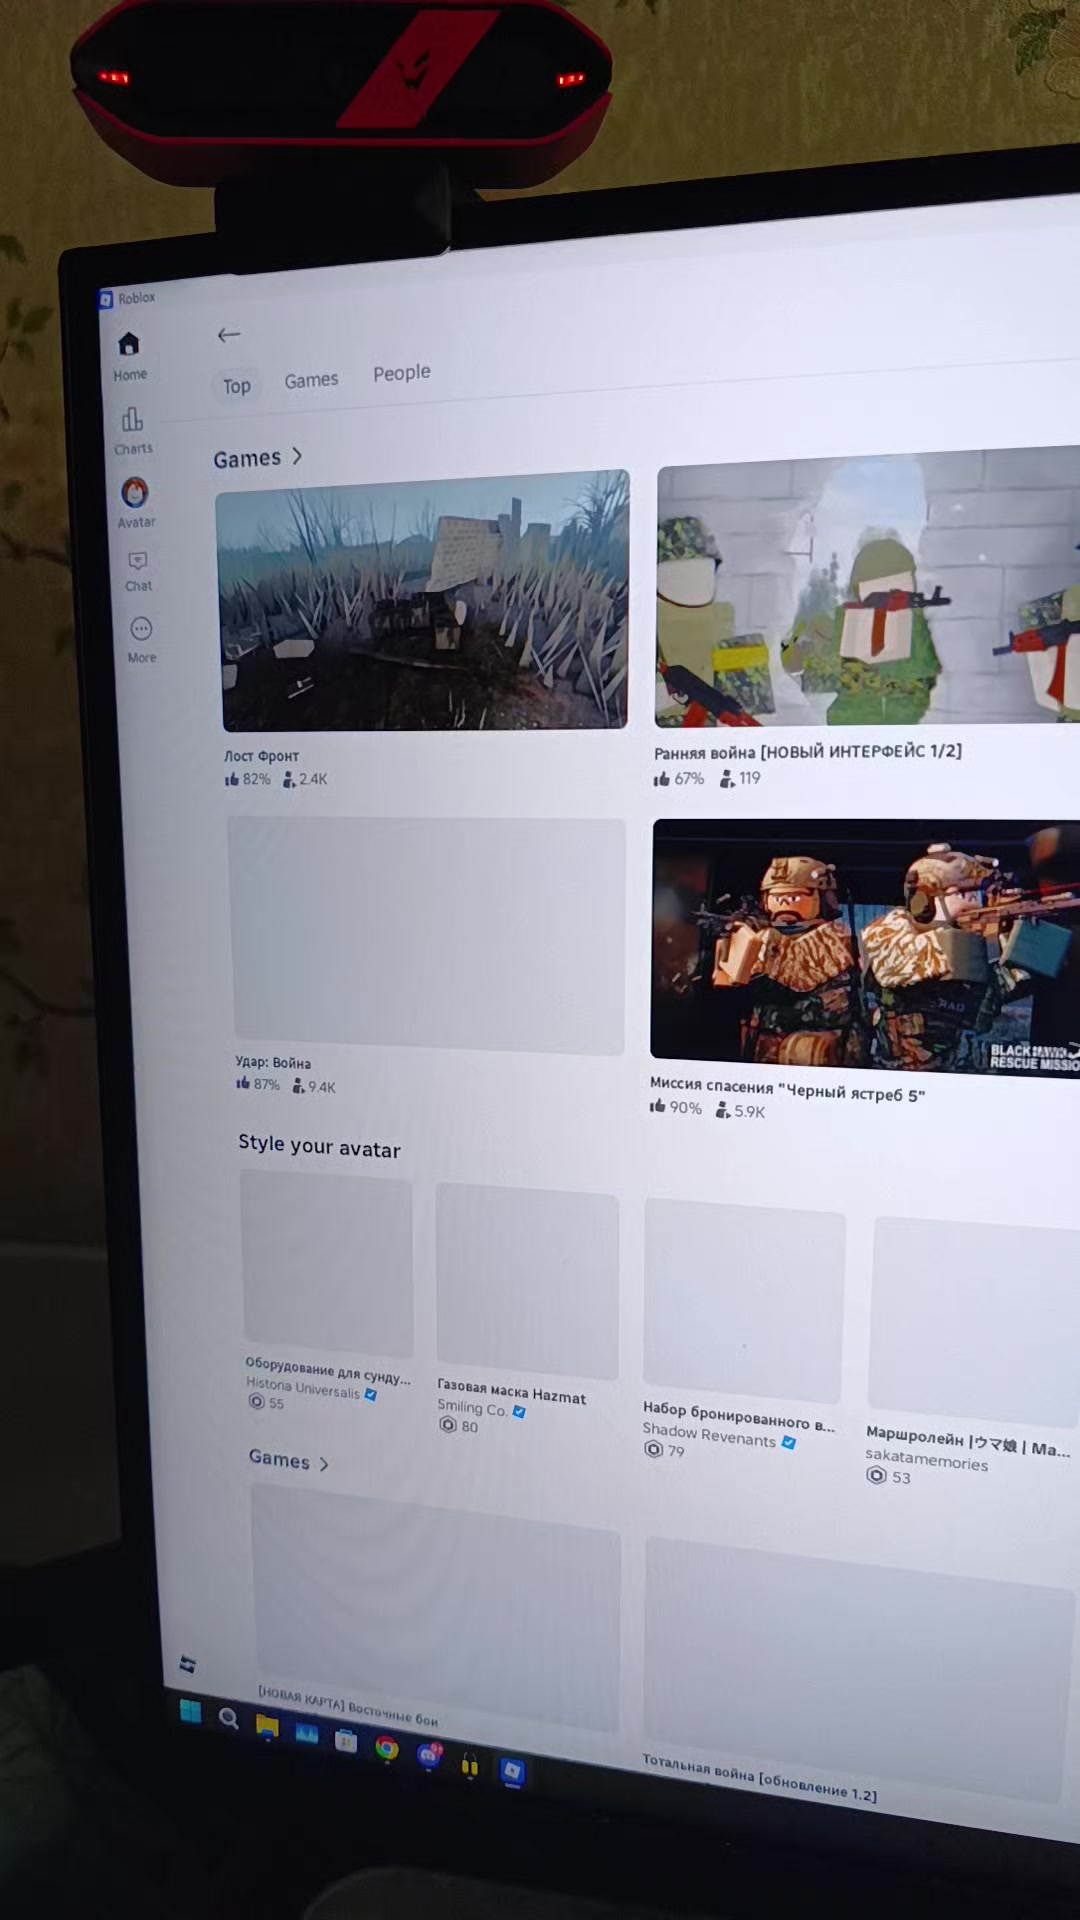This screenshot has width=1080, height=1920.
Task: Open [НОВАЯ КАРТА] Восточные бои thumbnail
Action: [437, 1608]
